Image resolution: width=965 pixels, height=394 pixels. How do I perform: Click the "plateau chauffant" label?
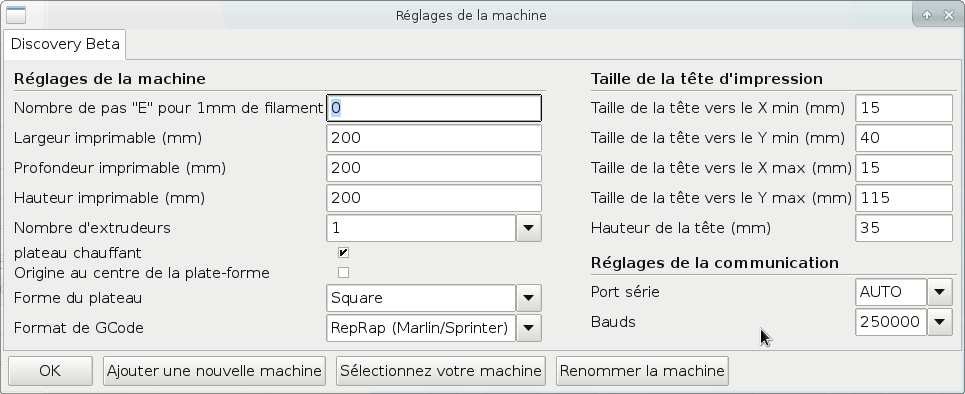pos(78,253)
